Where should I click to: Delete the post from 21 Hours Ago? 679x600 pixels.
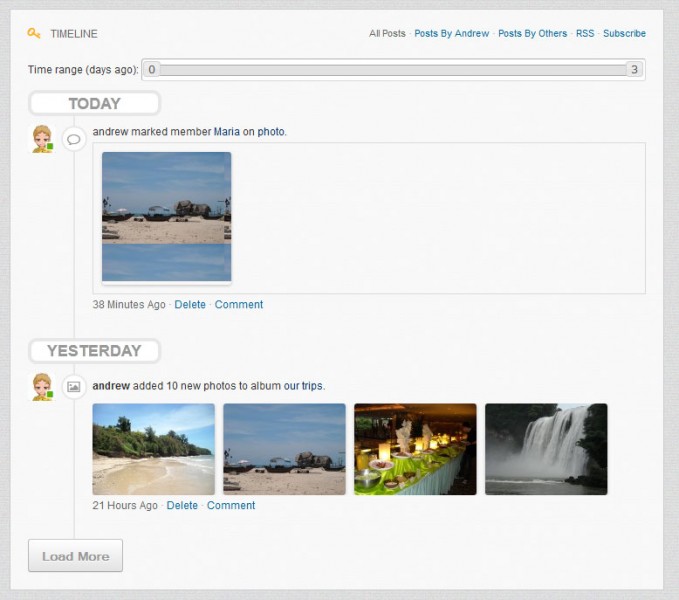[182, 505]
